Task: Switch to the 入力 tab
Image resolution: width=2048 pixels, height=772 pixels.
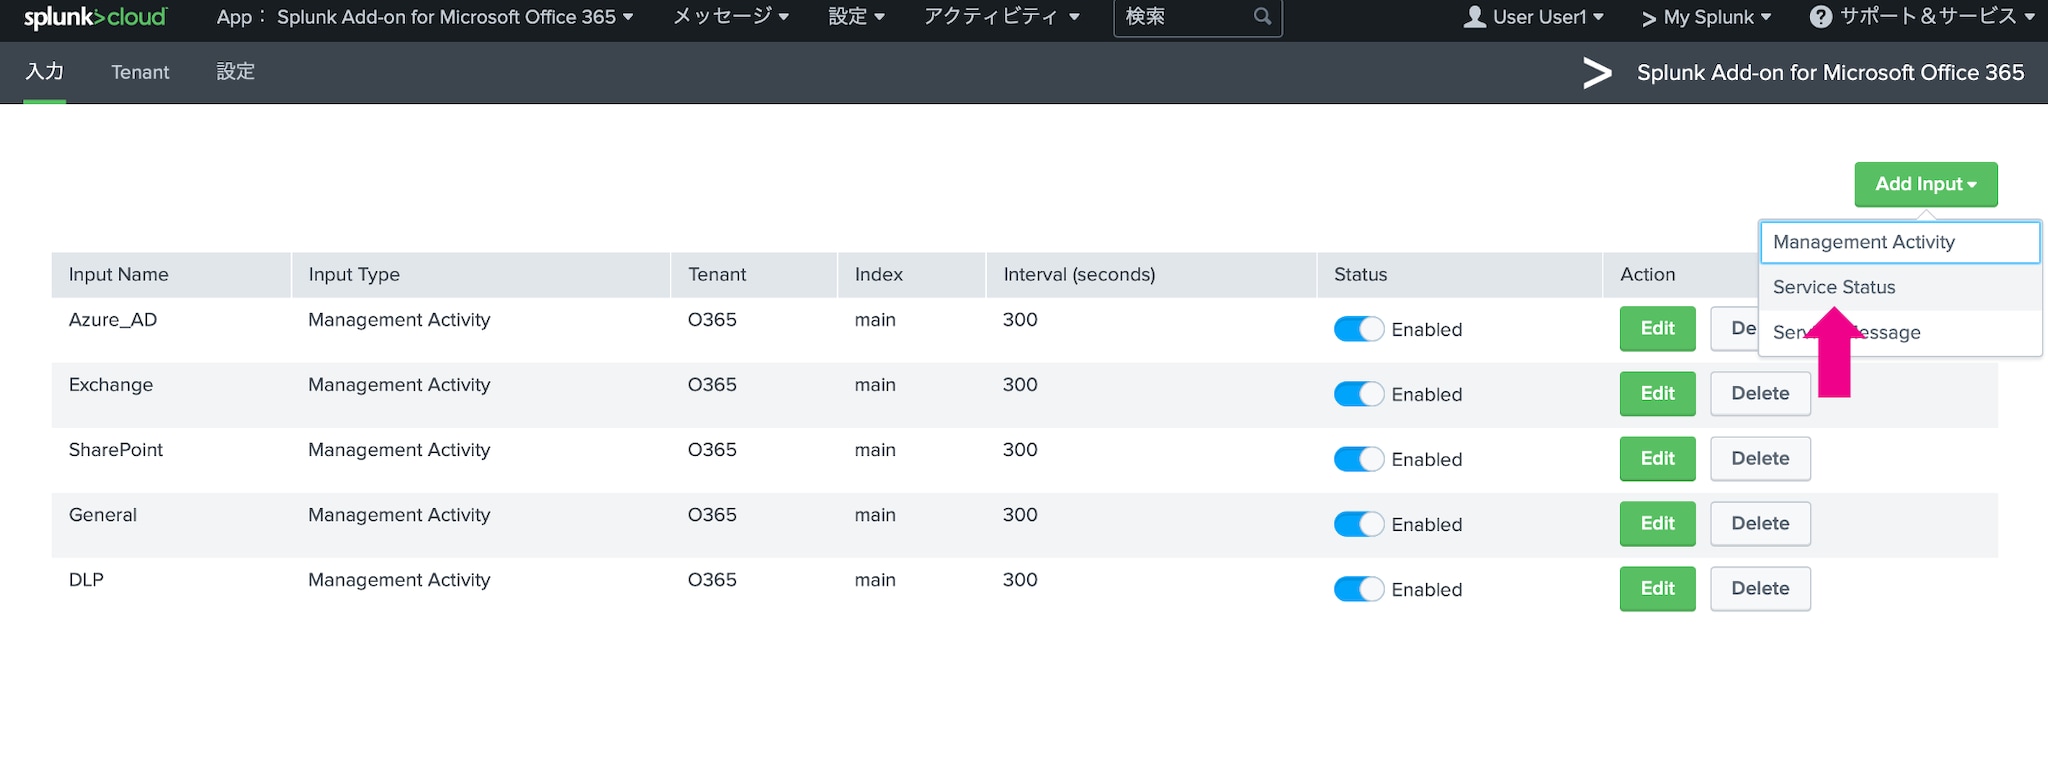Action: point(45,72)
